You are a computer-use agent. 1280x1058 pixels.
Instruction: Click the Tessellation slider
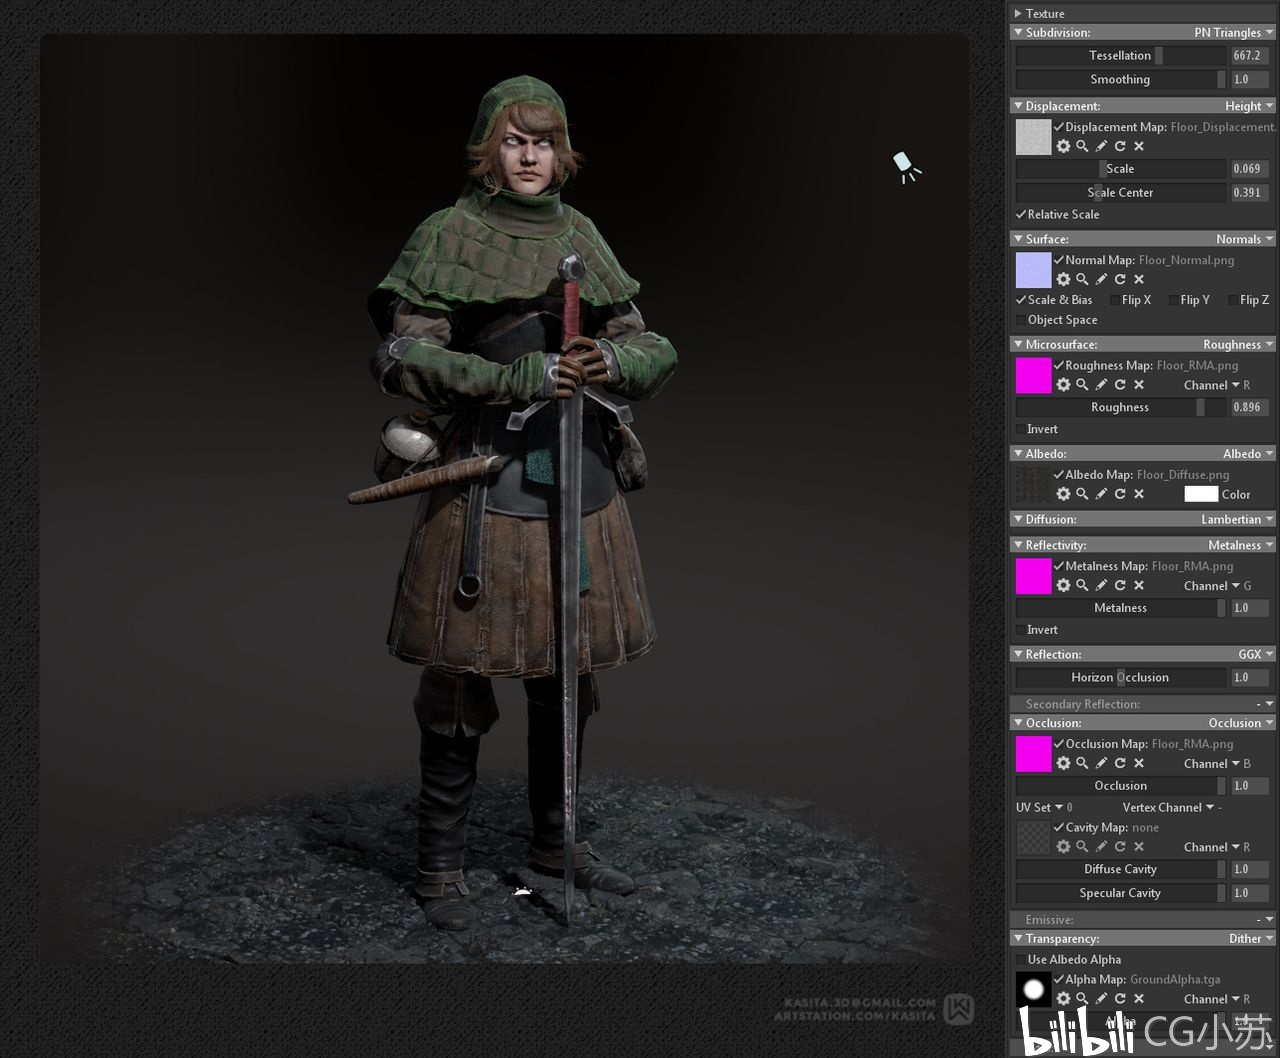point(1121,56)
